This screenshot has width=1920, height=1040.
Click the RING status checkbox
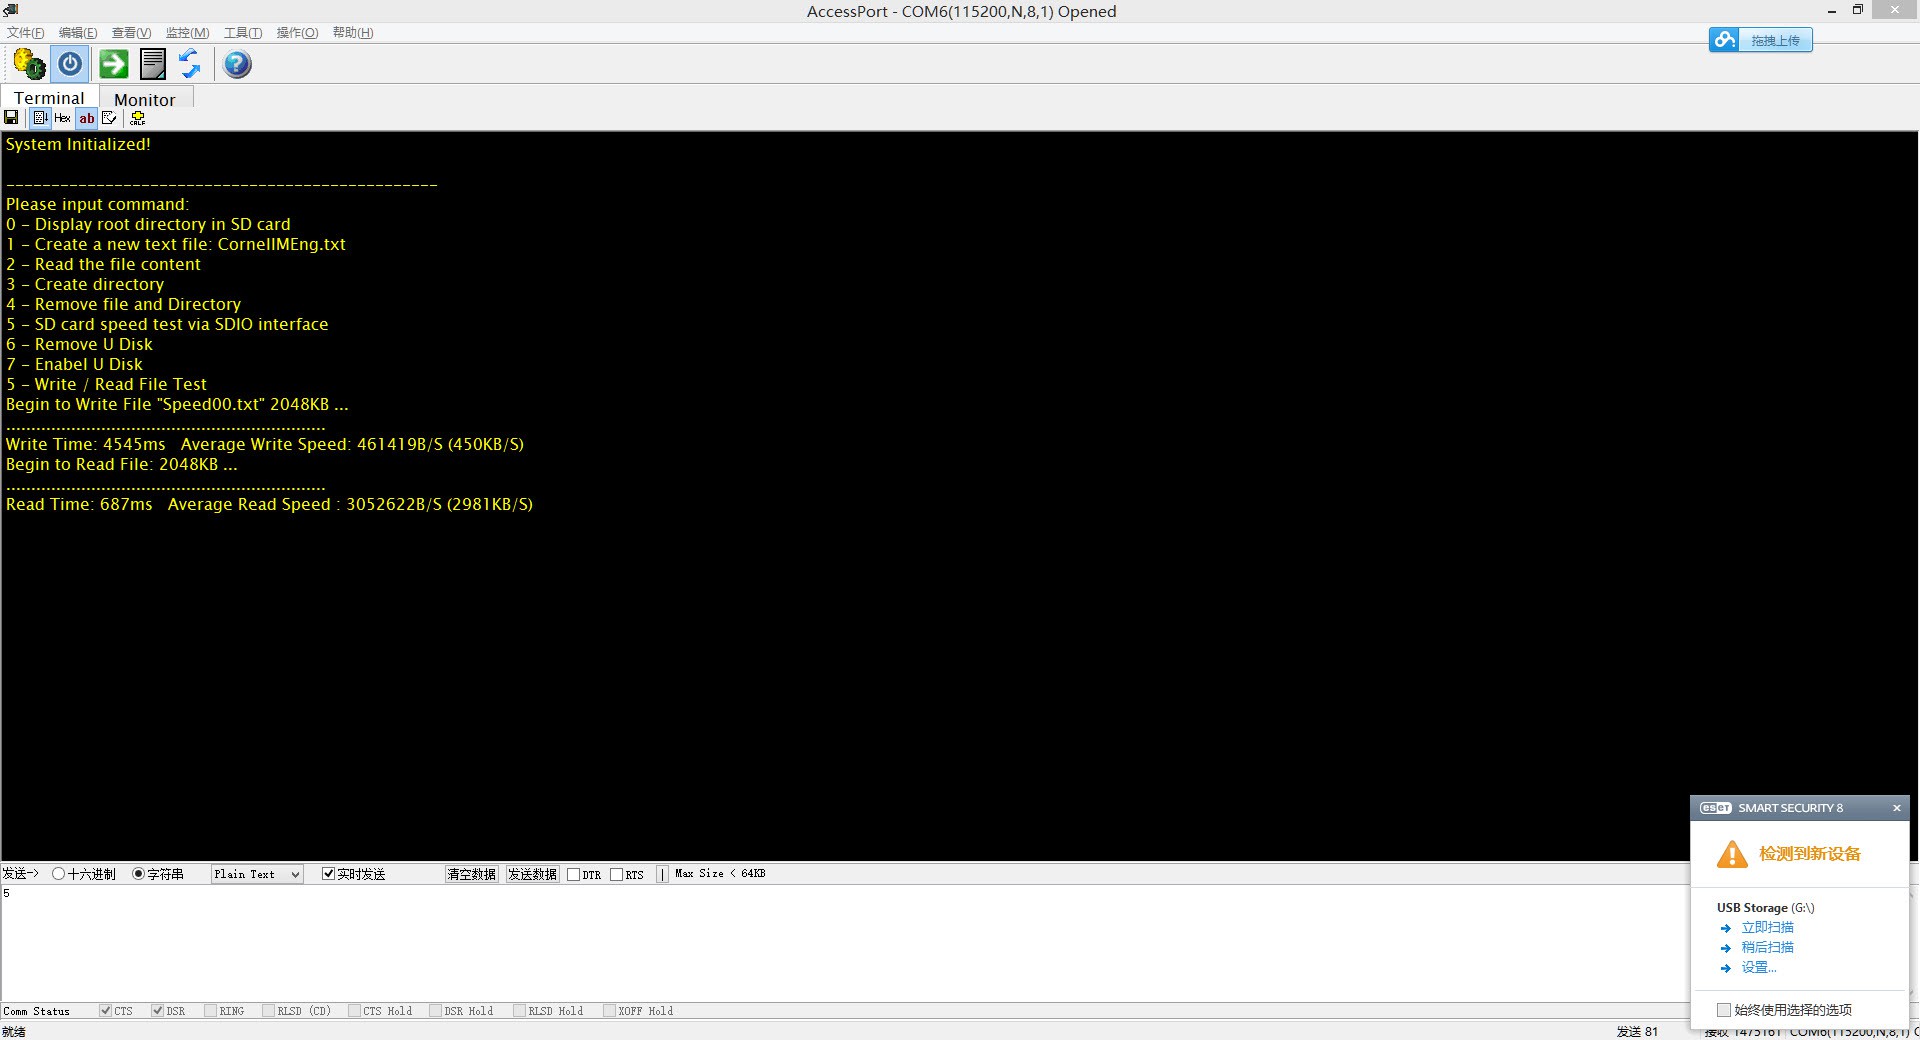[210, 1011]
